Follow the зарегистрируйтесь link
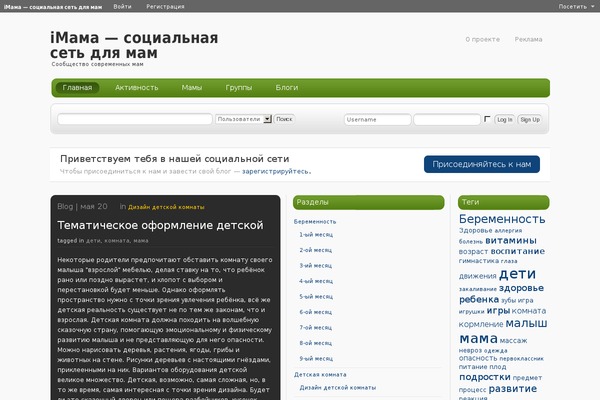This screenshot has height=400, width=600. [276, 171]
